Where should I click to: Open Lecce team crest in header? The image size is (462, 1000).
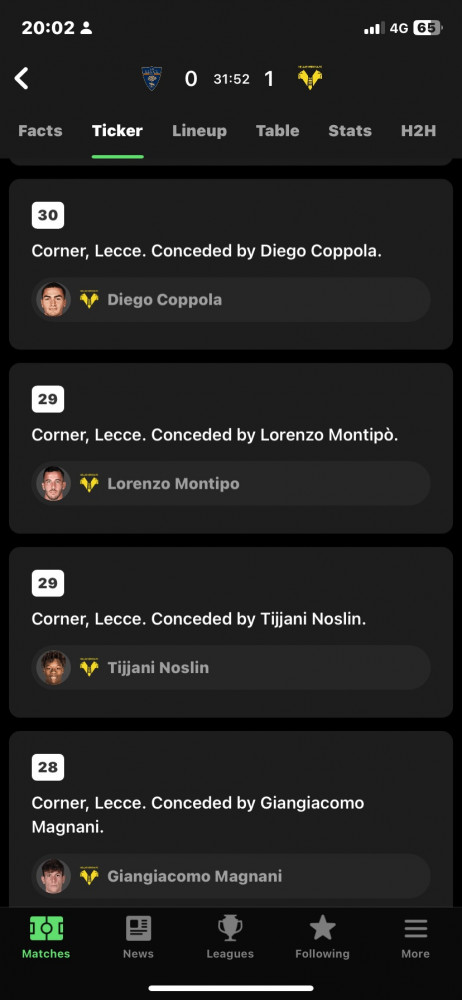152,78
